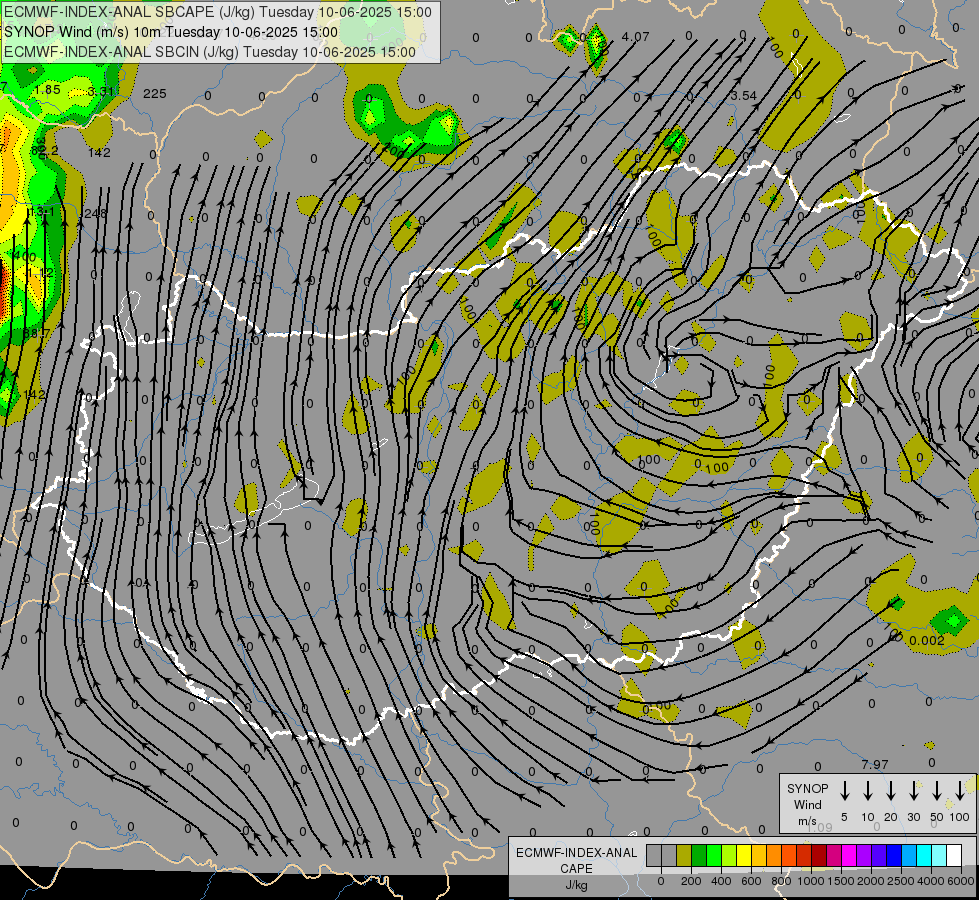
Task: Click the 30 label in wind legend
Action: point(913,817)
